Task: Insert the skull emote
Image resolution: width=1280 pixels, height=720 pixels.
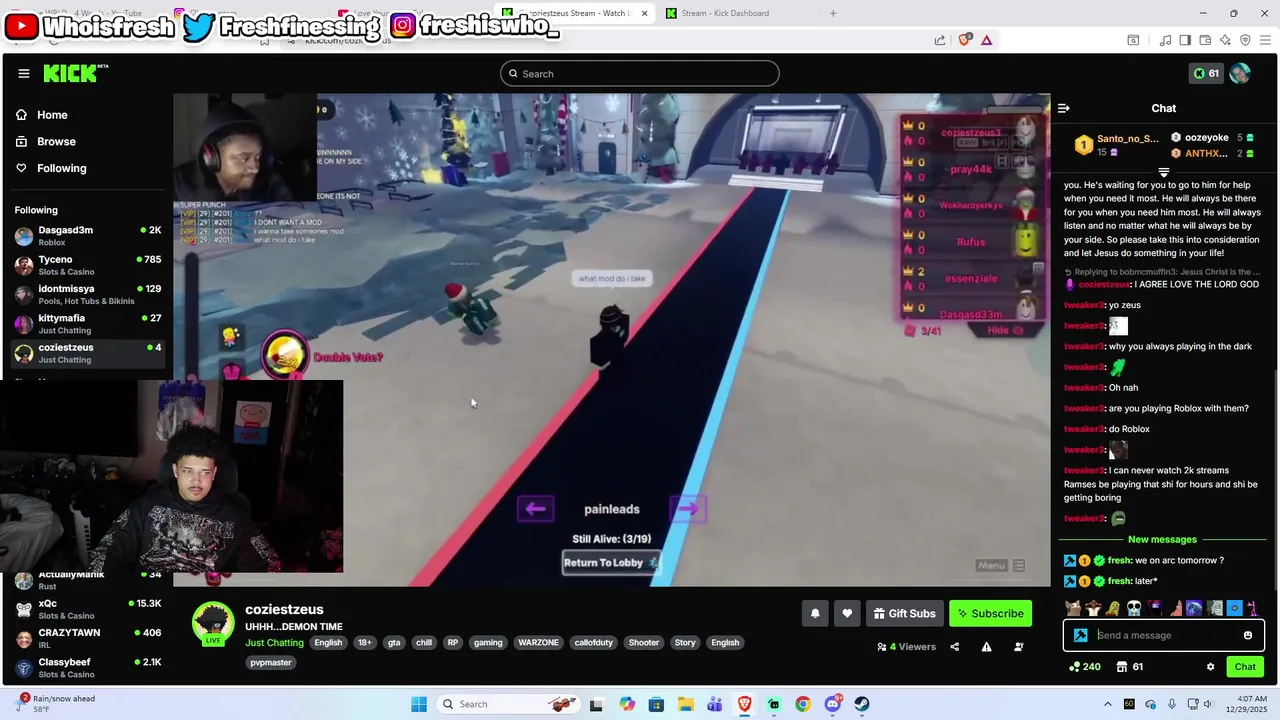Action: (x=1133, y=608)
